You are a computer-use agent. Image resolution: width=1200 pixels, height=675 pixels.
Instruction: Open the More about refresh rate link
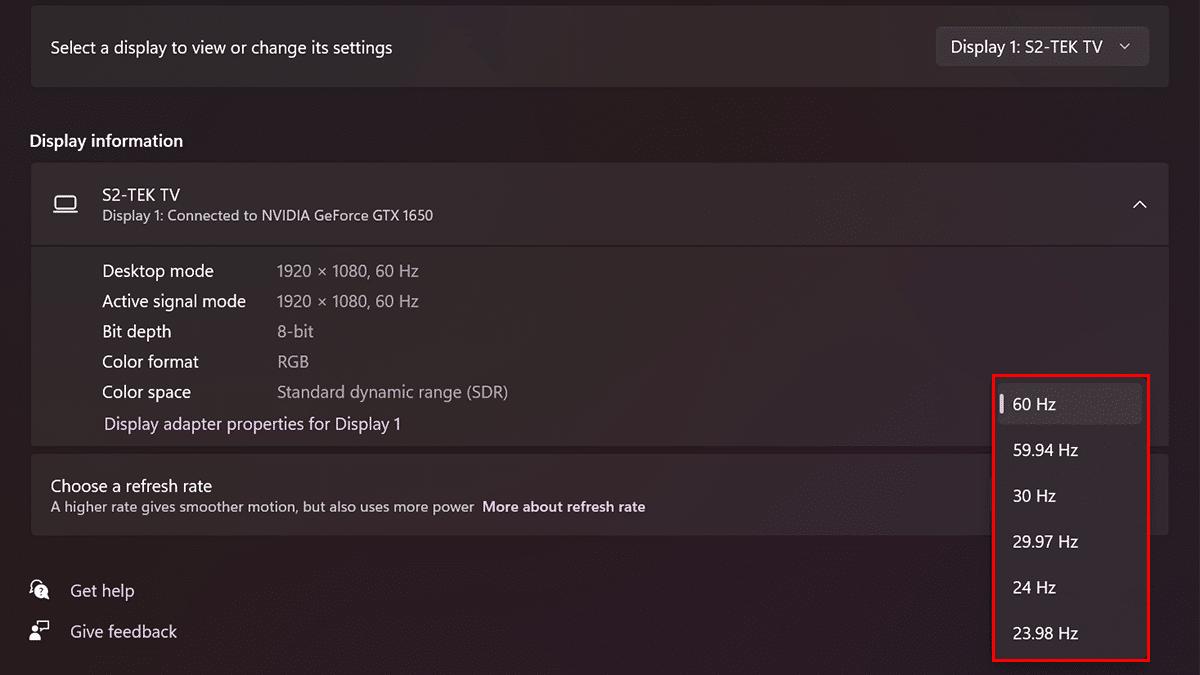pyautogui.click(x=563, y=507)
